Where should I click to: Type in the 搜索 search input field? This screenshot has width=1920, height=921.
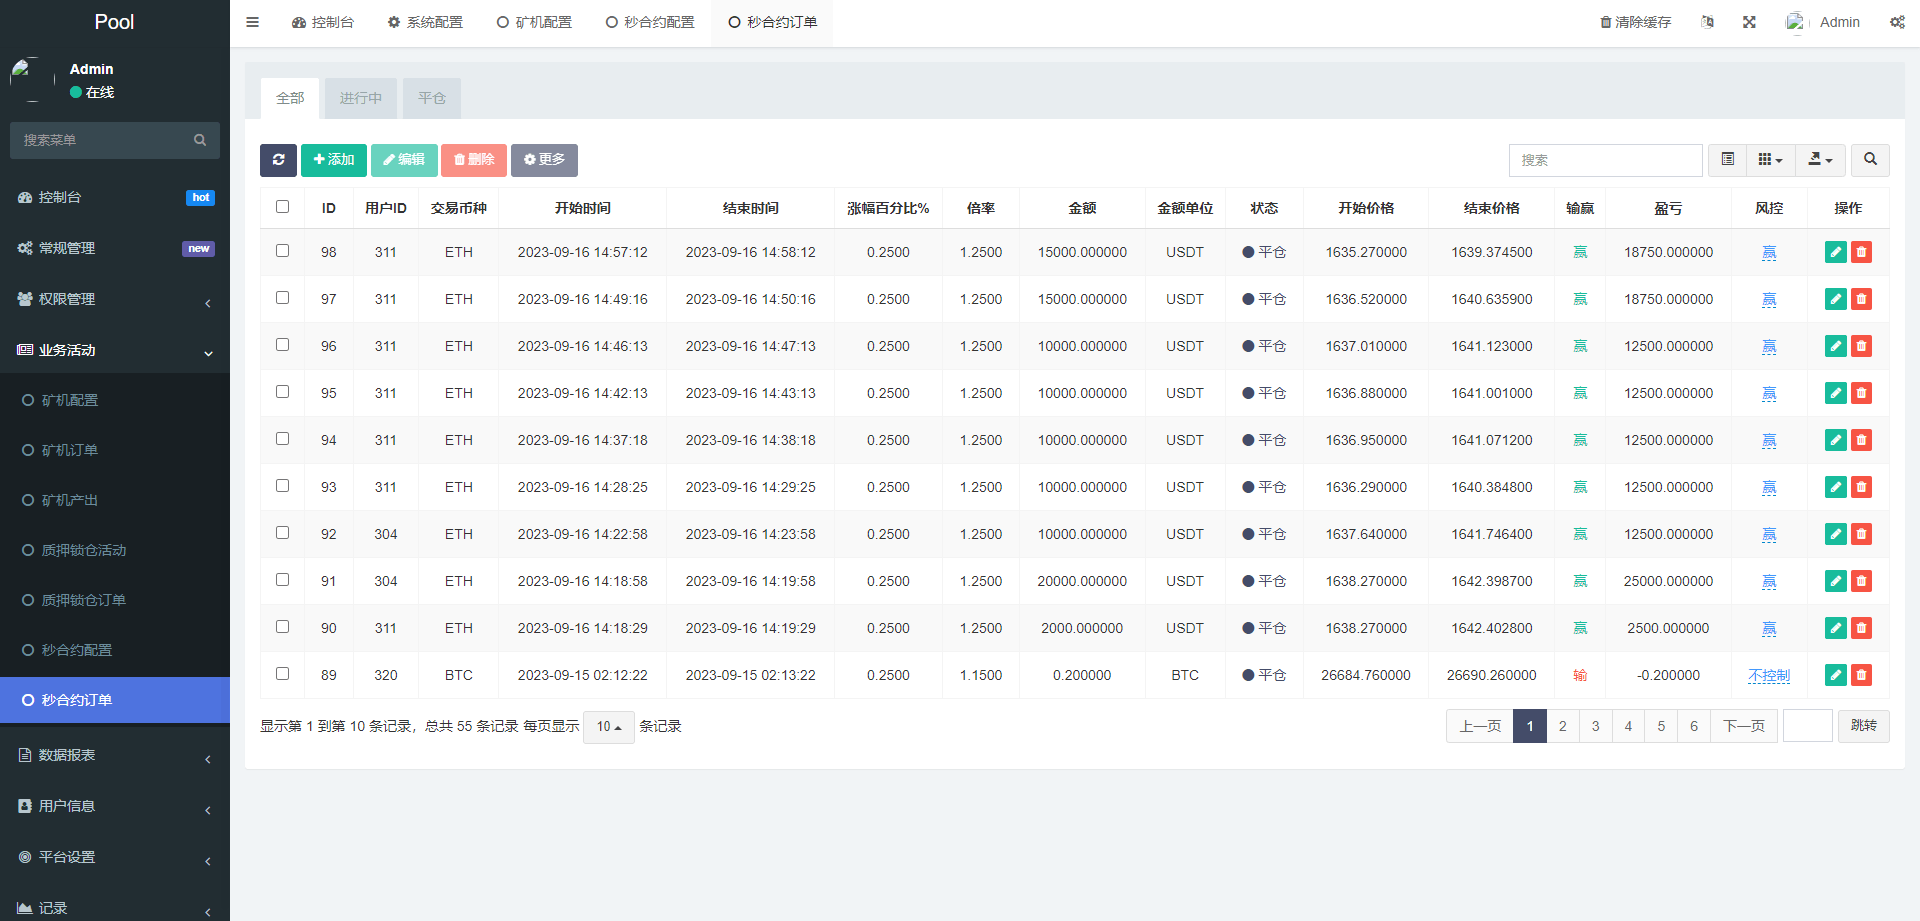1605,160
